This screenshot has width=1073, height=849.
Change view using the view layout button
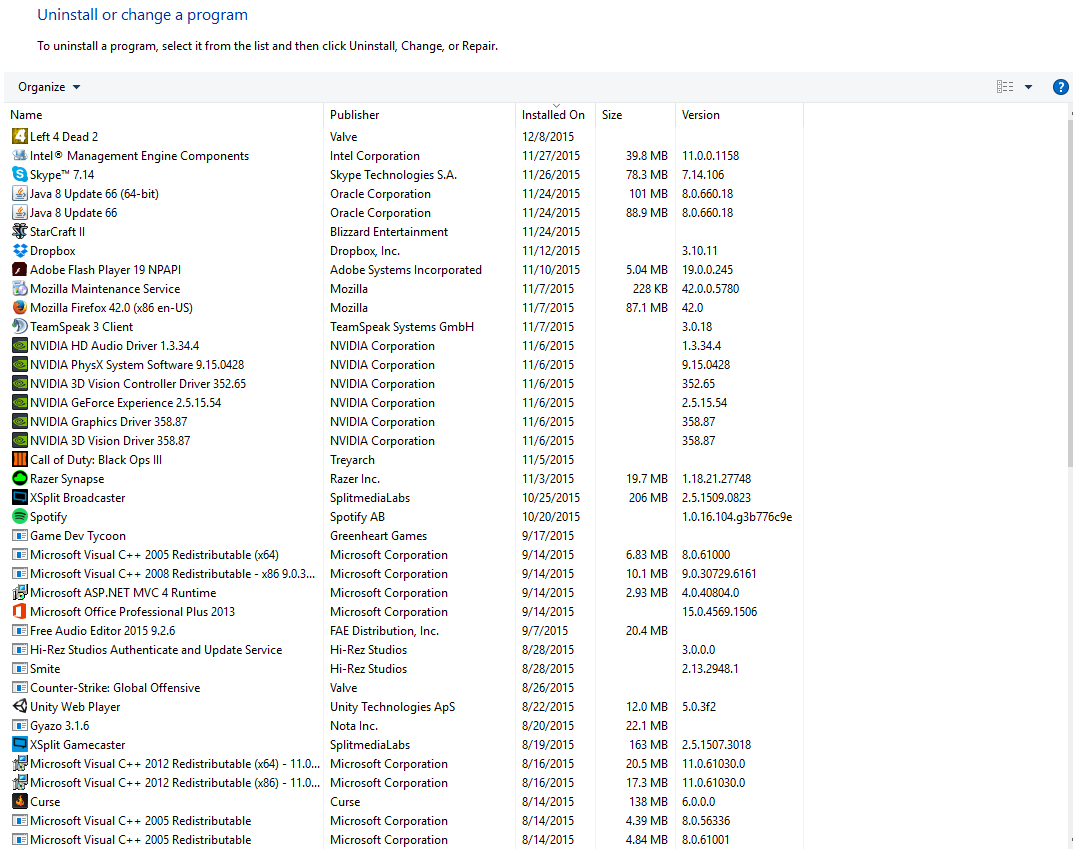coord(1005,87)
